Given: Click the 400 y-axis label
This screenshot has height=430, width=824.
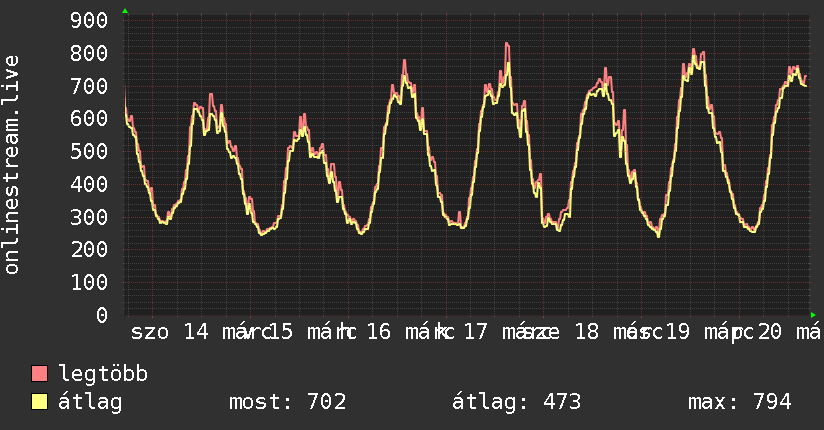Looking at the screenshot, I should point(89,185).
